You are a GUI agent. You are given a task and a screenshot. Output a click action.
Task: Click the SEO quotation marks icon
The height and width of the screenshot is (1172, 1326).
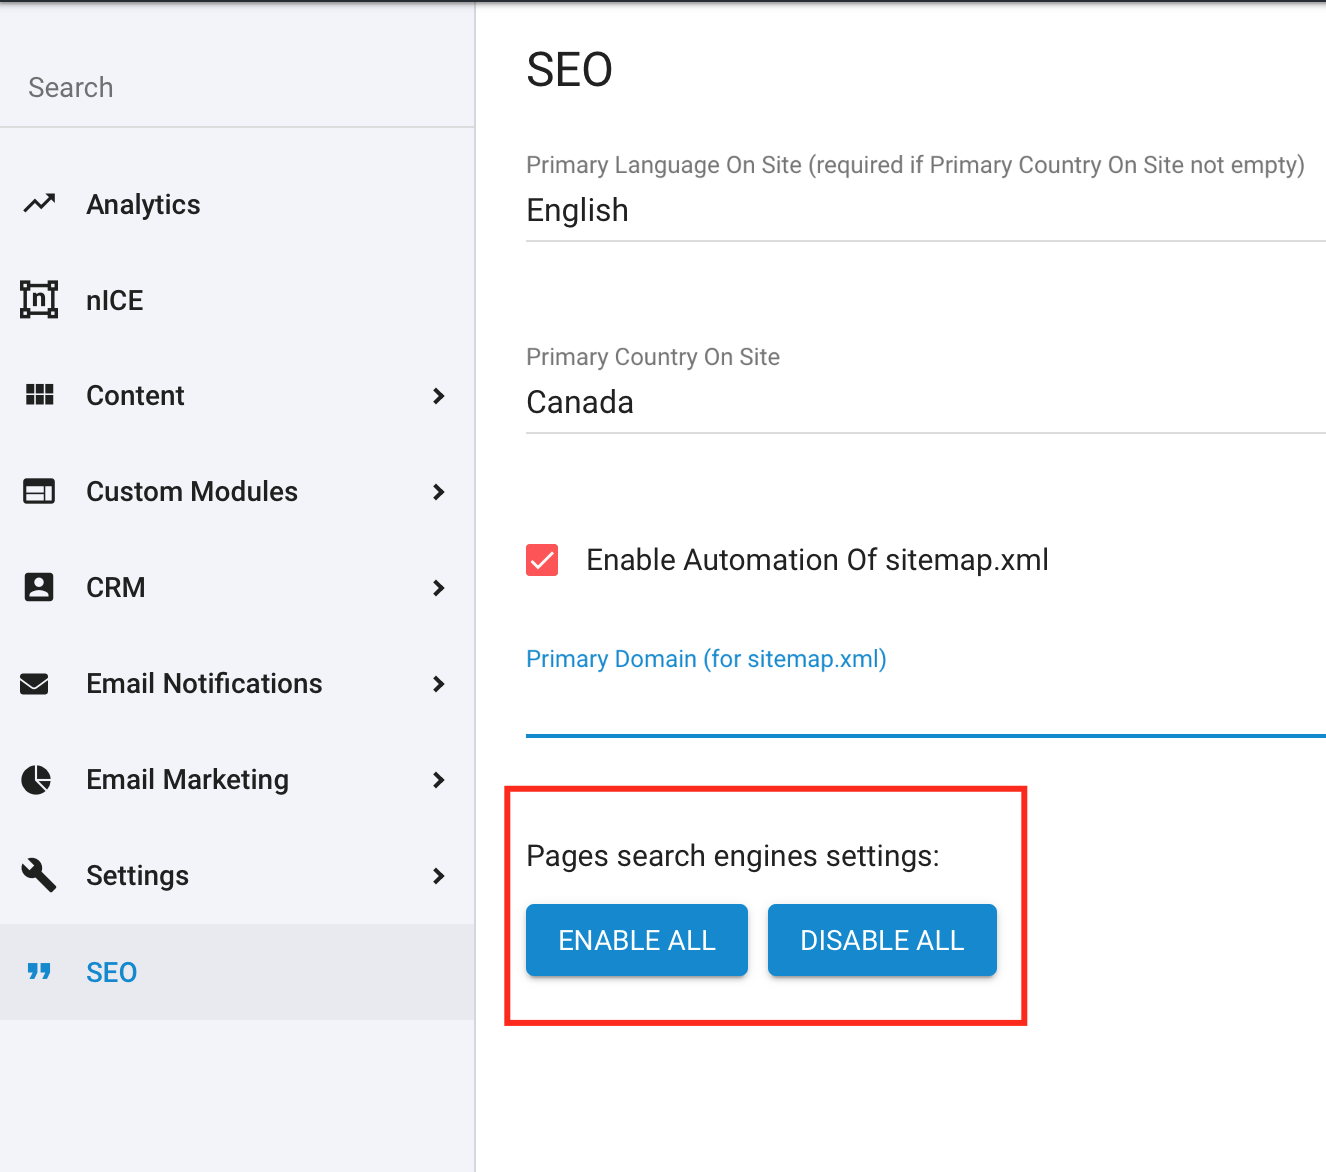tap(39, 972)
